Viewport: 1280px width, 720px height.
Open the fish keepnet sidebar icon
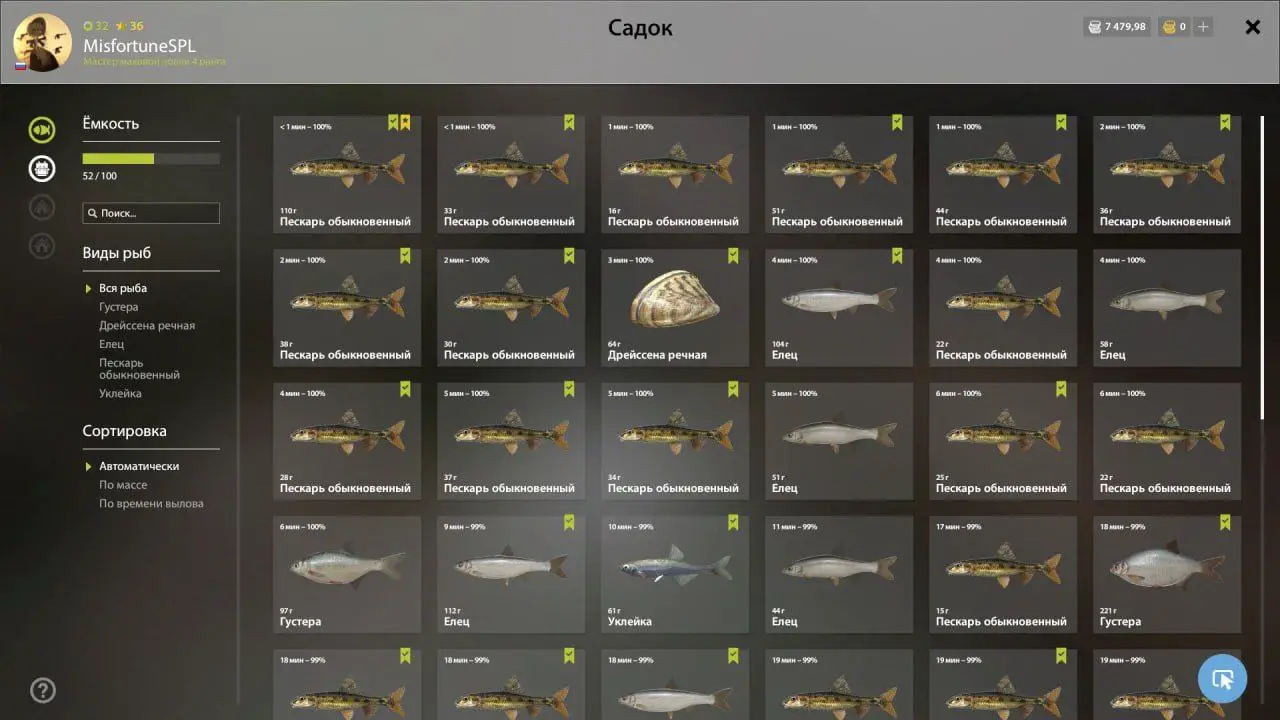(x=42, y=130)
